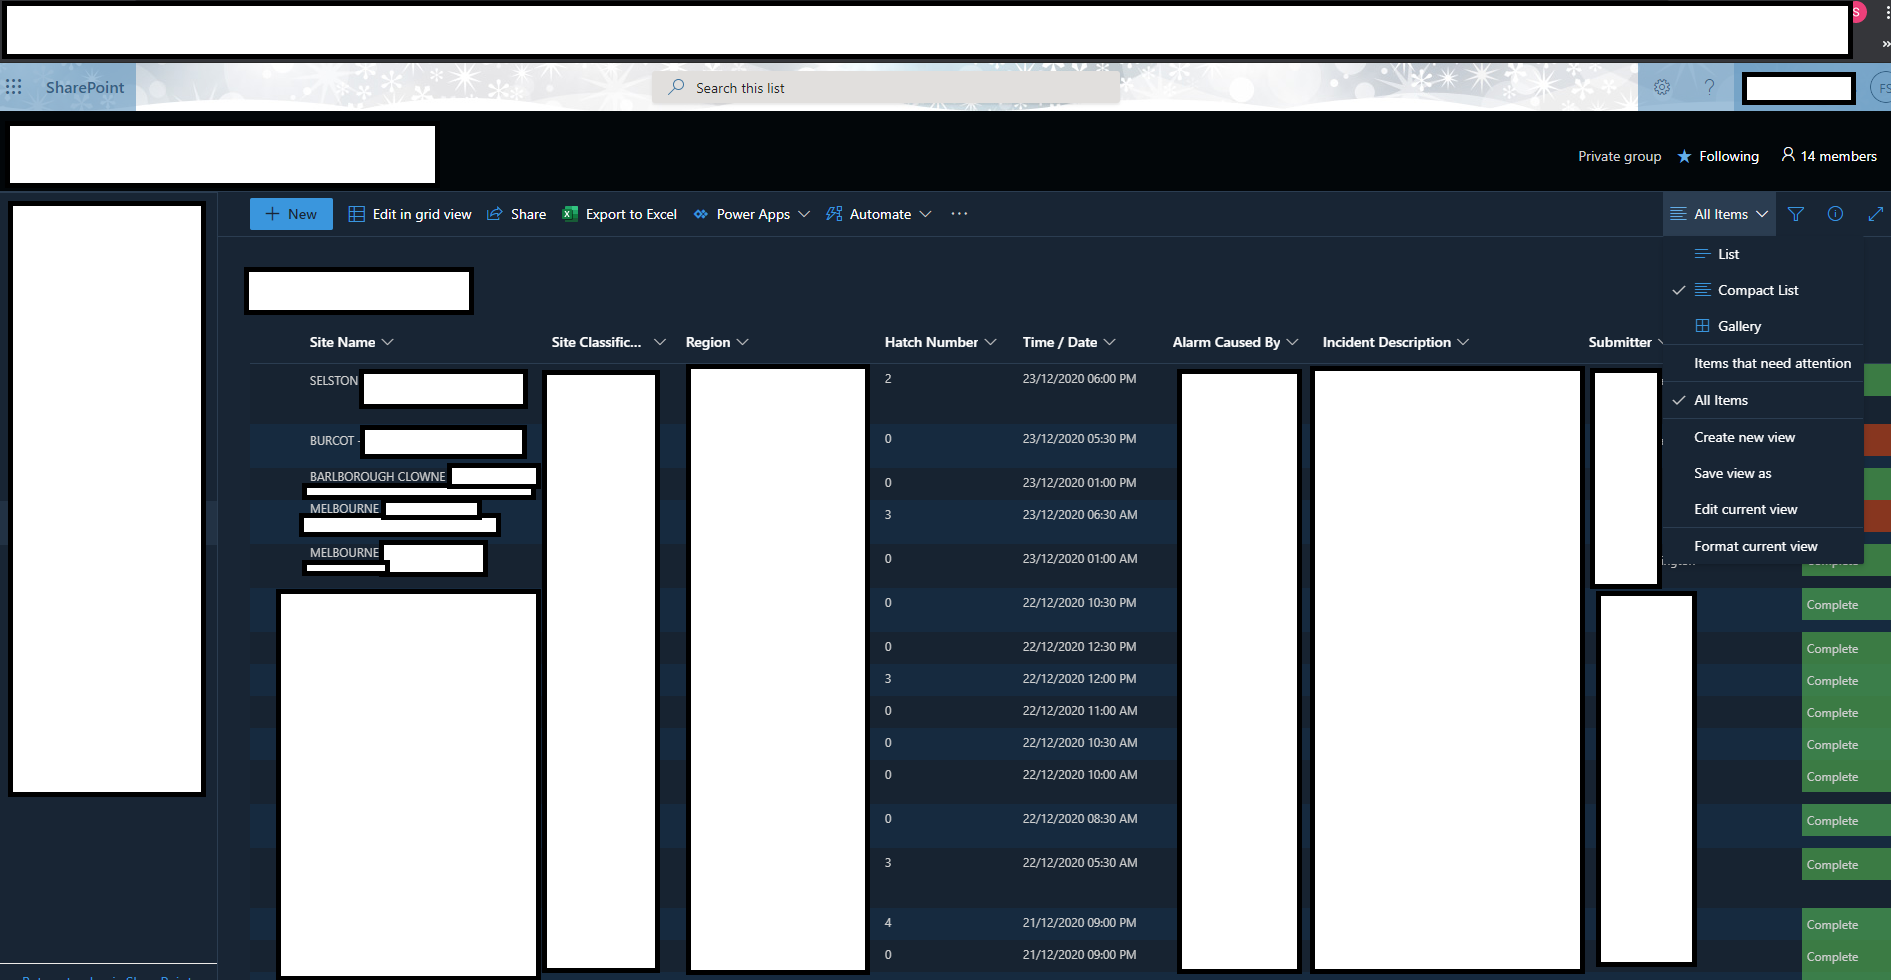Viewport: 1891px width, 980px height.
Task: Open Time / Date column menu
Action: pos(1069,342)
